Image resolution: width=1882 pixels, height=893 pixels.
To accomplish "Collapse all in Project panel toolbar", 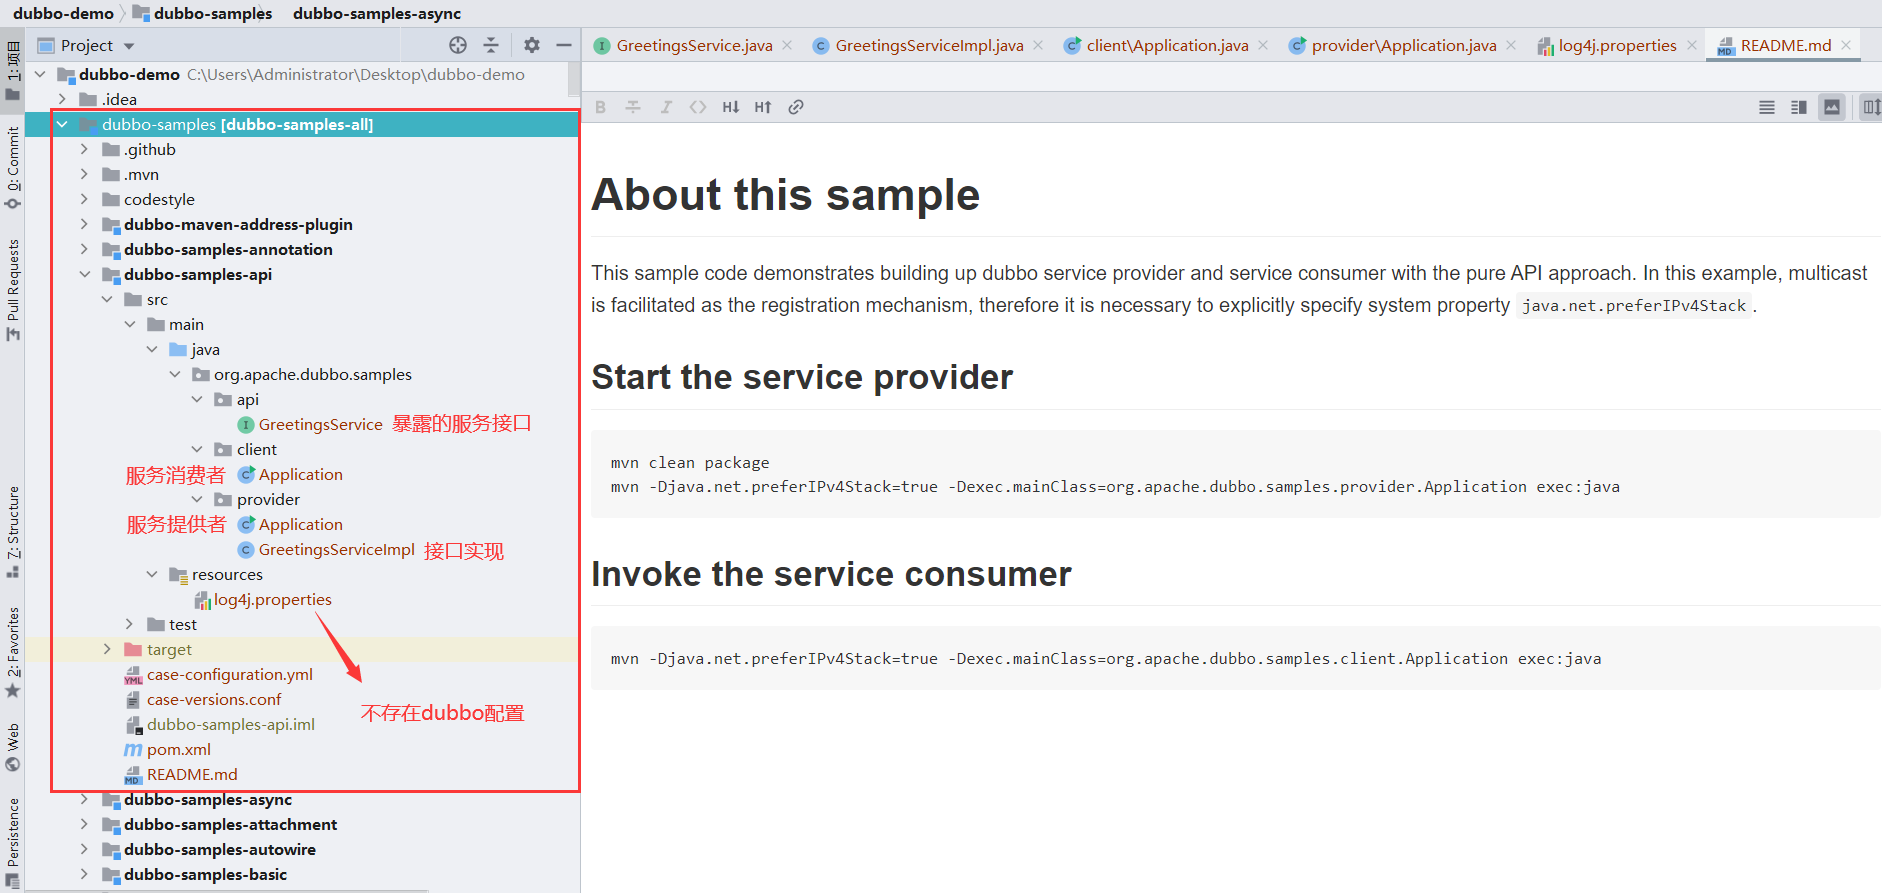I will pos(491,45).
